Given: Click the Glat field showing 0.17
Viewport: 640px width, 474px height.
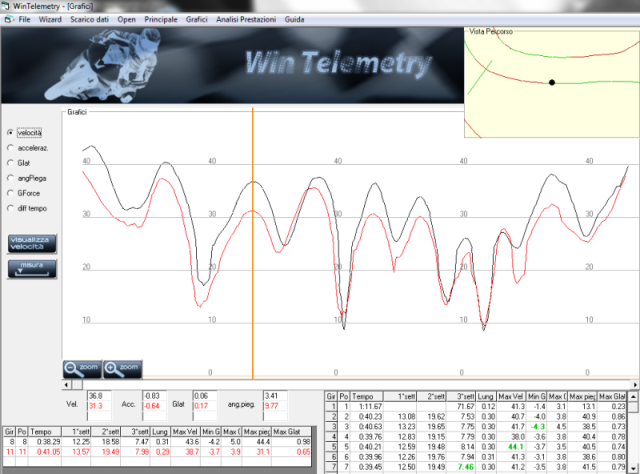Looking at the screenshot, I should coord(205,406).
